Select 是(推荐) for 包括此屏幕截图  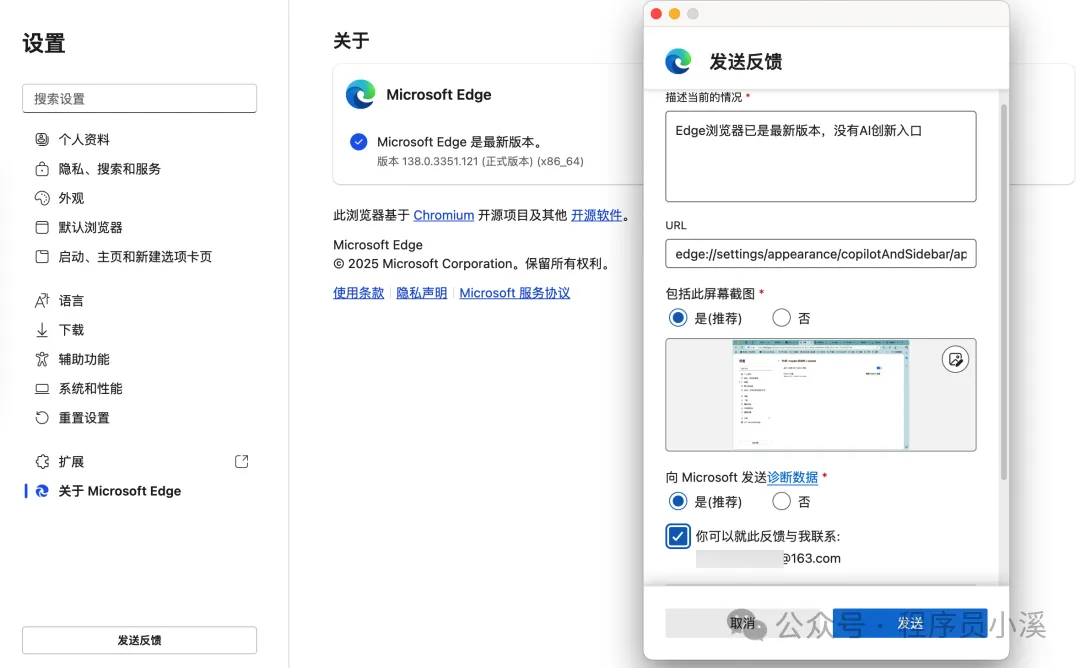[678, 317]
